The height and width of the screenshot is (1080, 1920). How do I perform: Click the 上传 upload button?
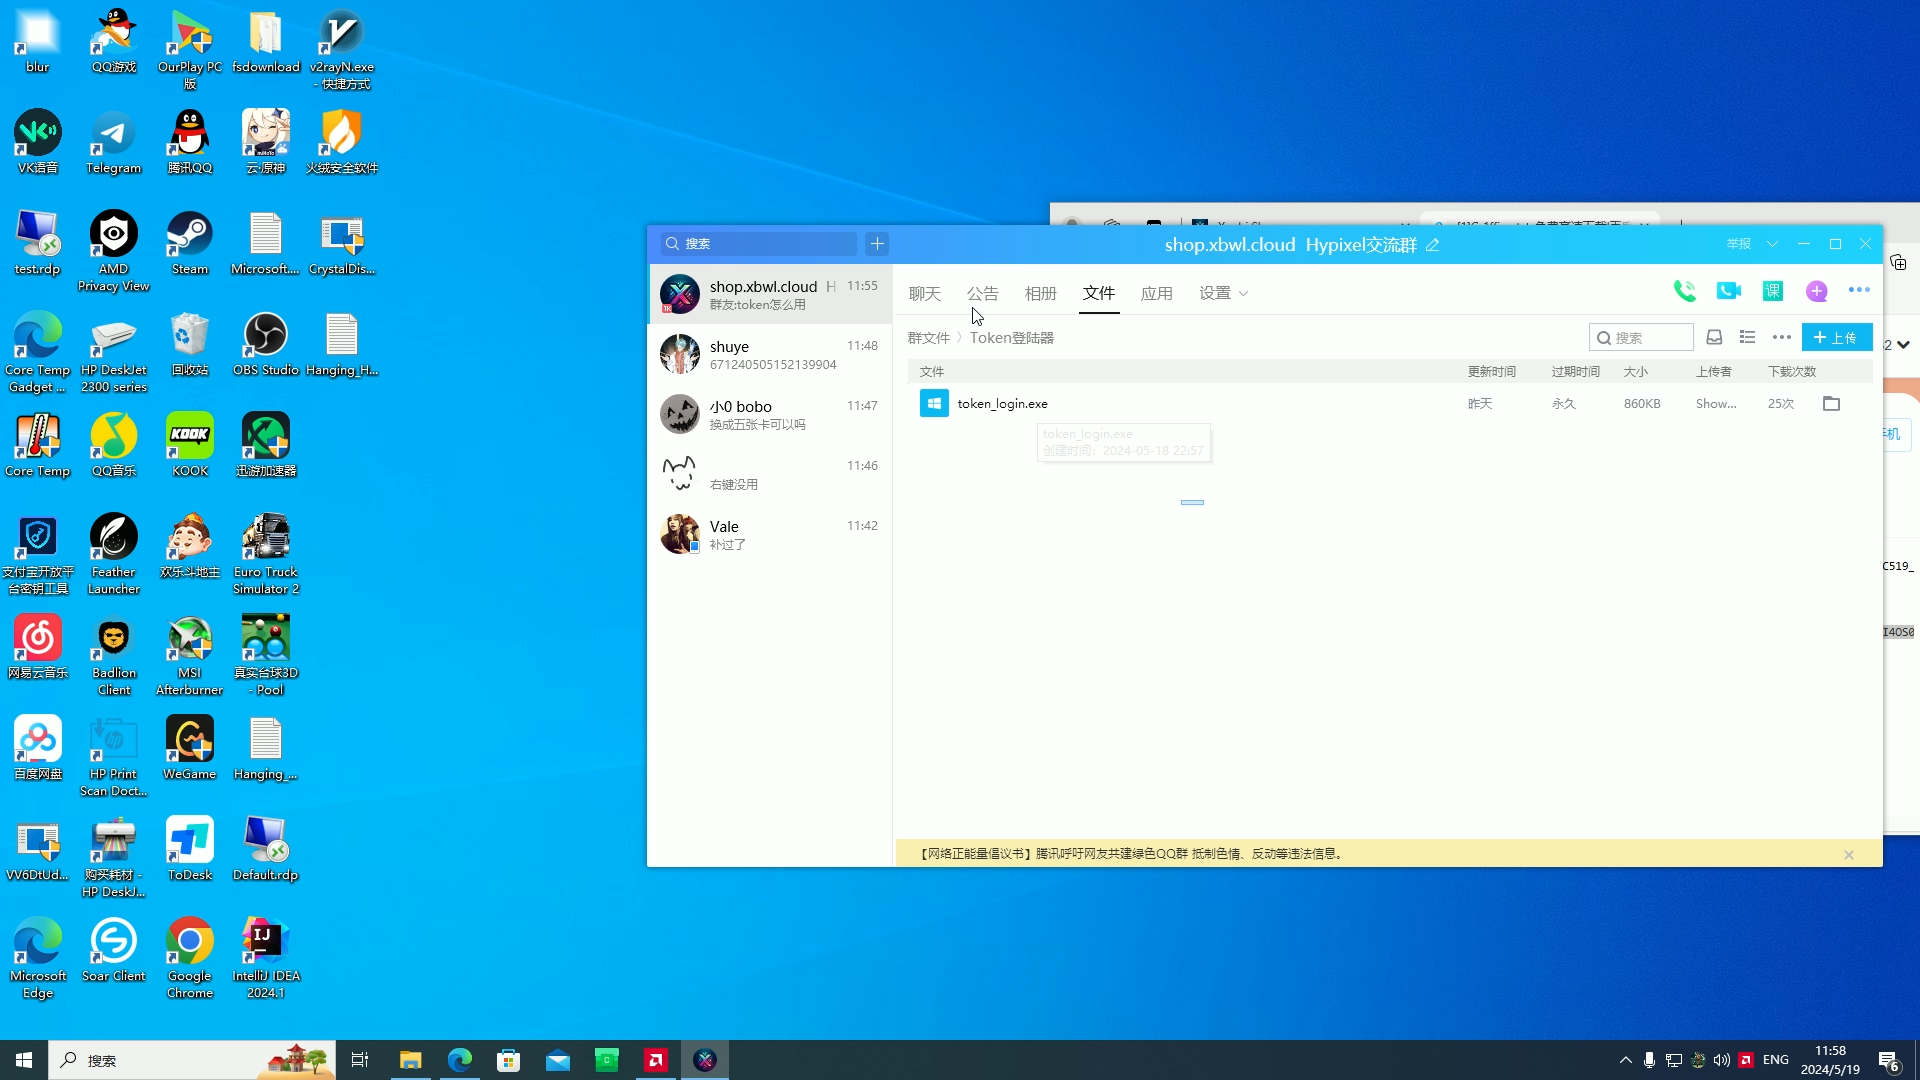pyautogui.click(x=1837, y=337)
